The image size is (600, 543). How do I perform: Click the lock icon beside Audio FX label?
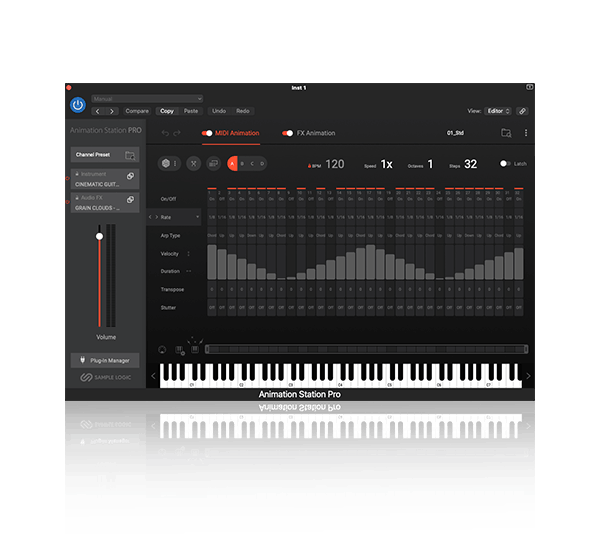(77, 197)
